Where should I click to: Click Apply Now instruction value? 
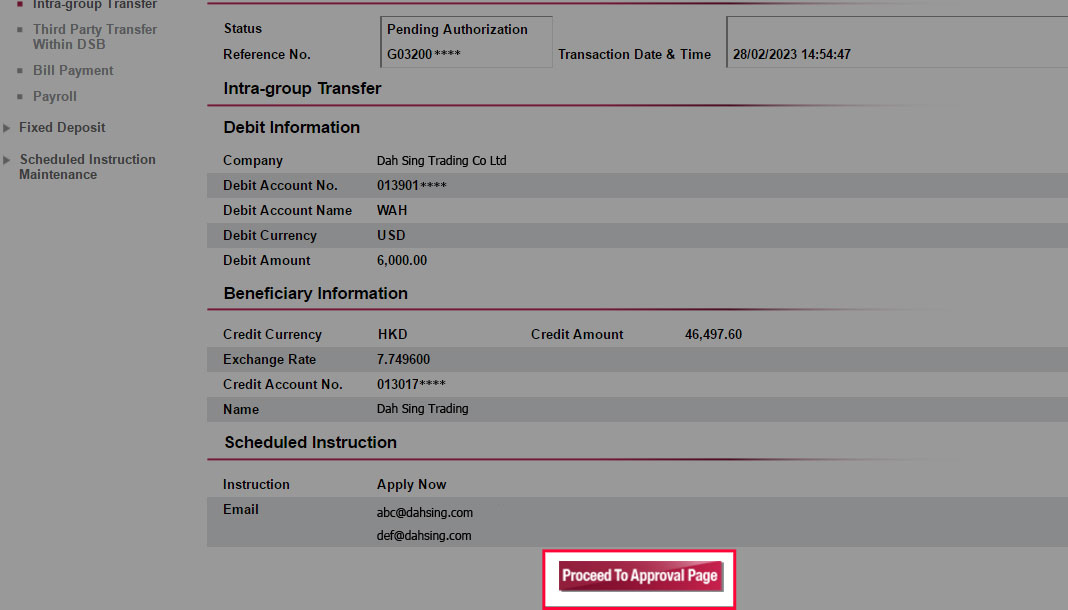tap(411, 485)
